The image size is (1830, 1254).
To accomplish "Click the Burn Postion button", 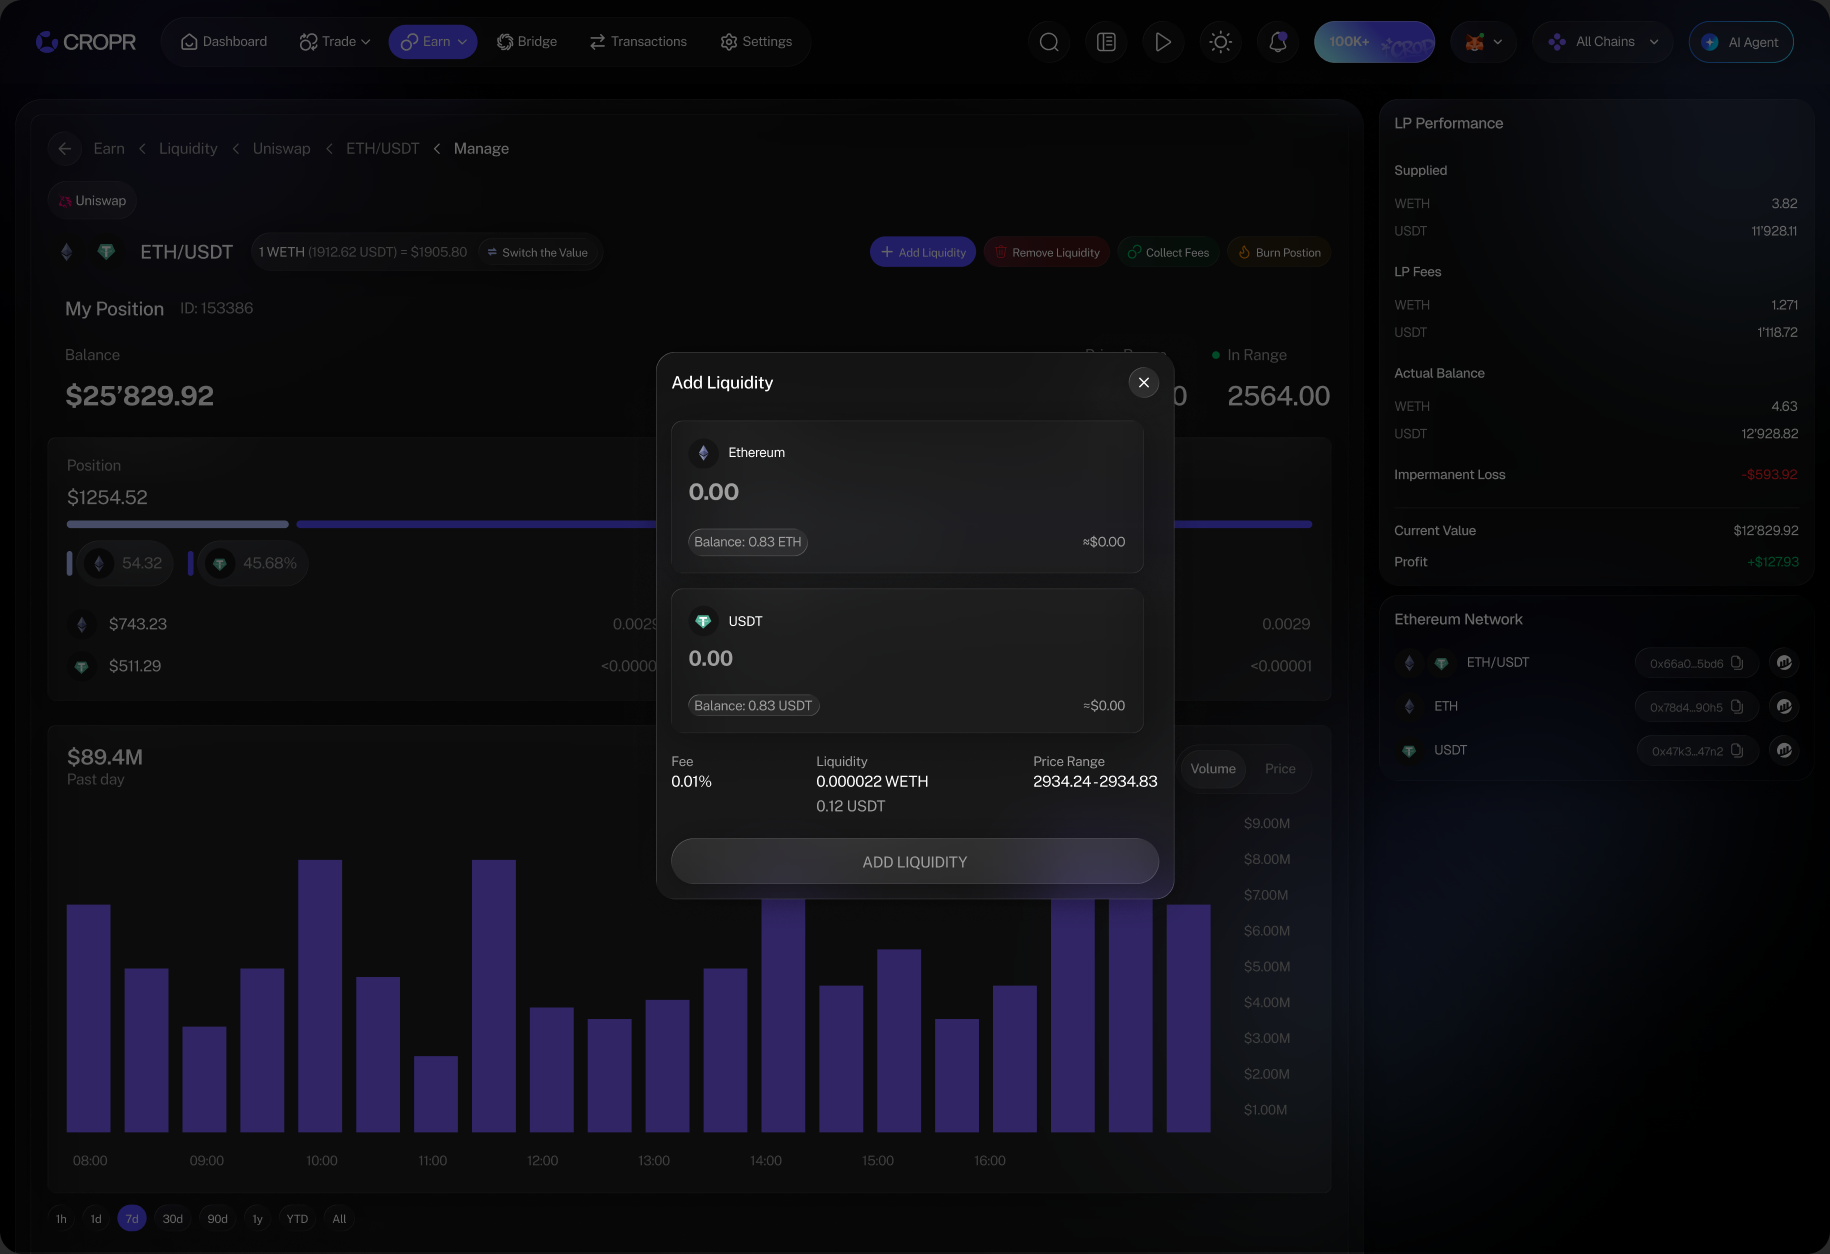I will [x=1279, y=253].
